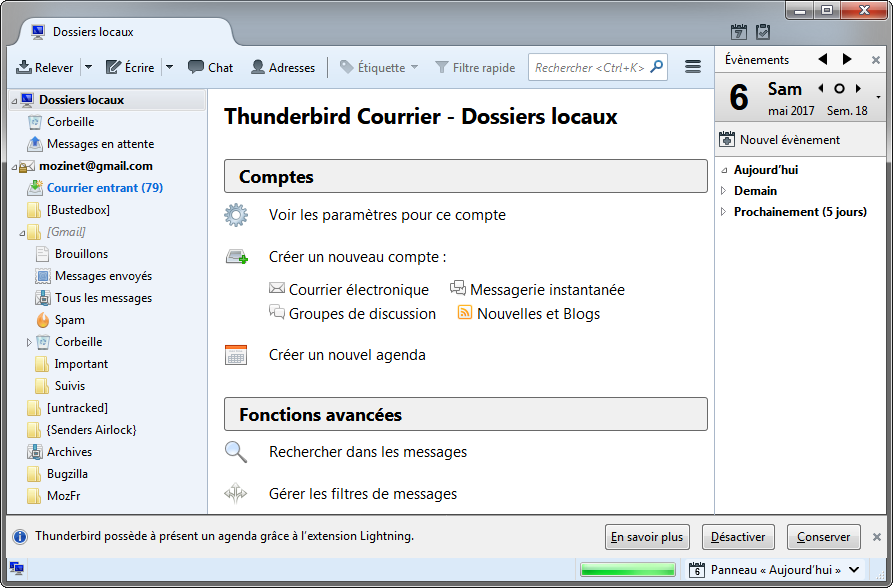Go to today circle button
The height and width of the screenshot is (588, 893).
(x=839, y=88)
